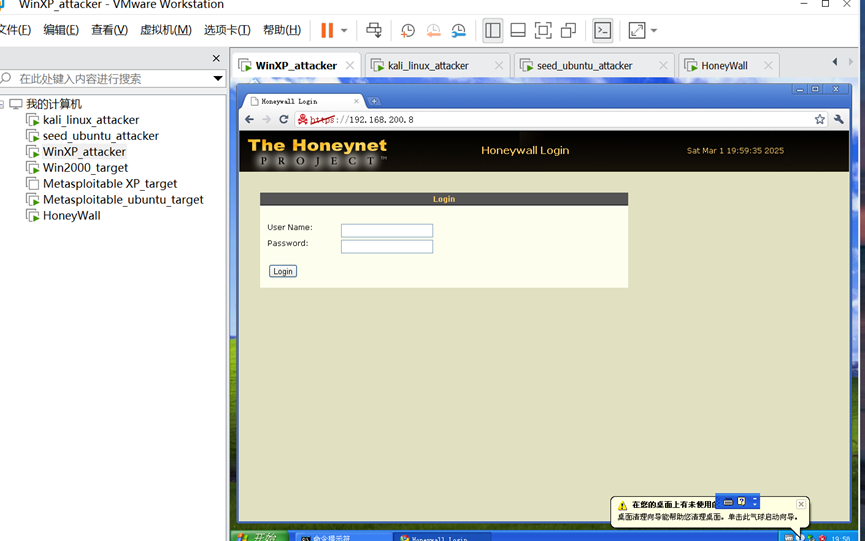The image size is (865, 541).
Task: Close the seed_ubuntu_attacker tab
Action: [x=663, y=65]
